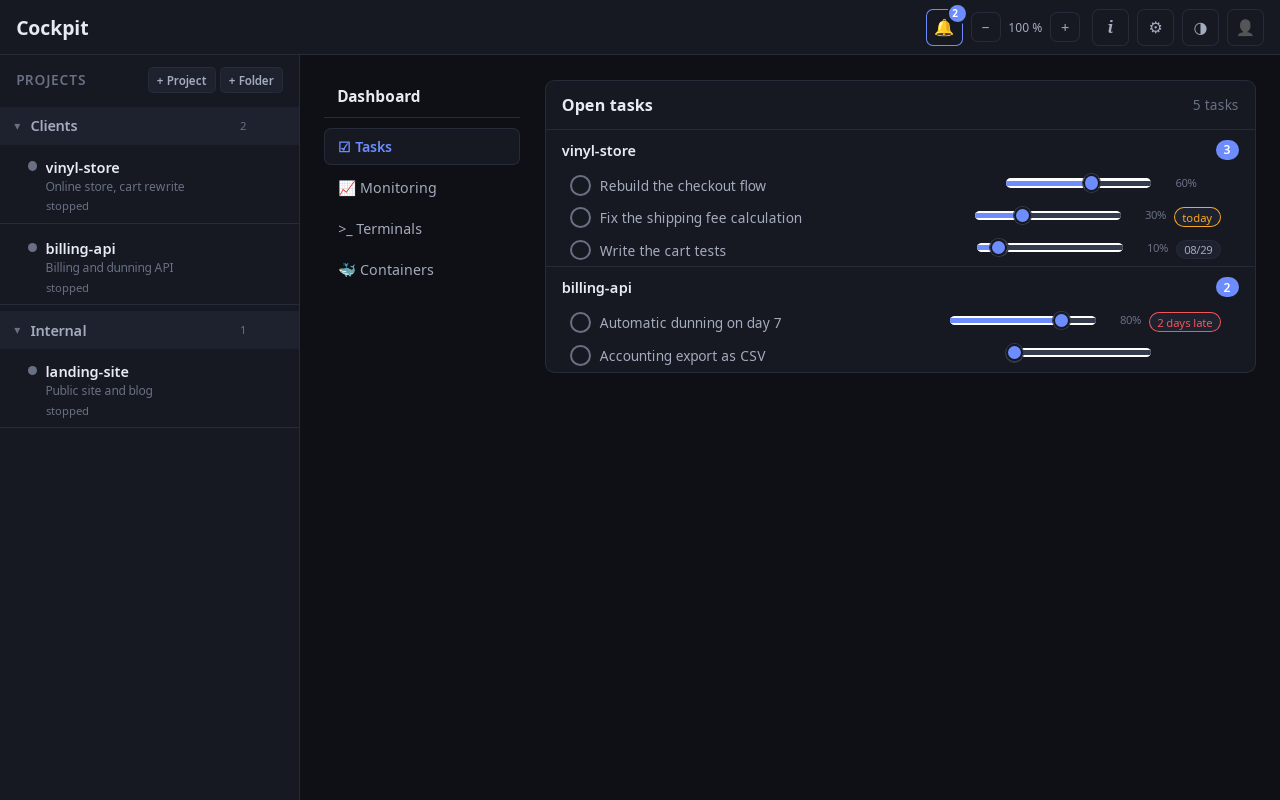Click the Accounting export progress slider
This screenshot has height=800, width=1280.
[x=1078, y=352]
